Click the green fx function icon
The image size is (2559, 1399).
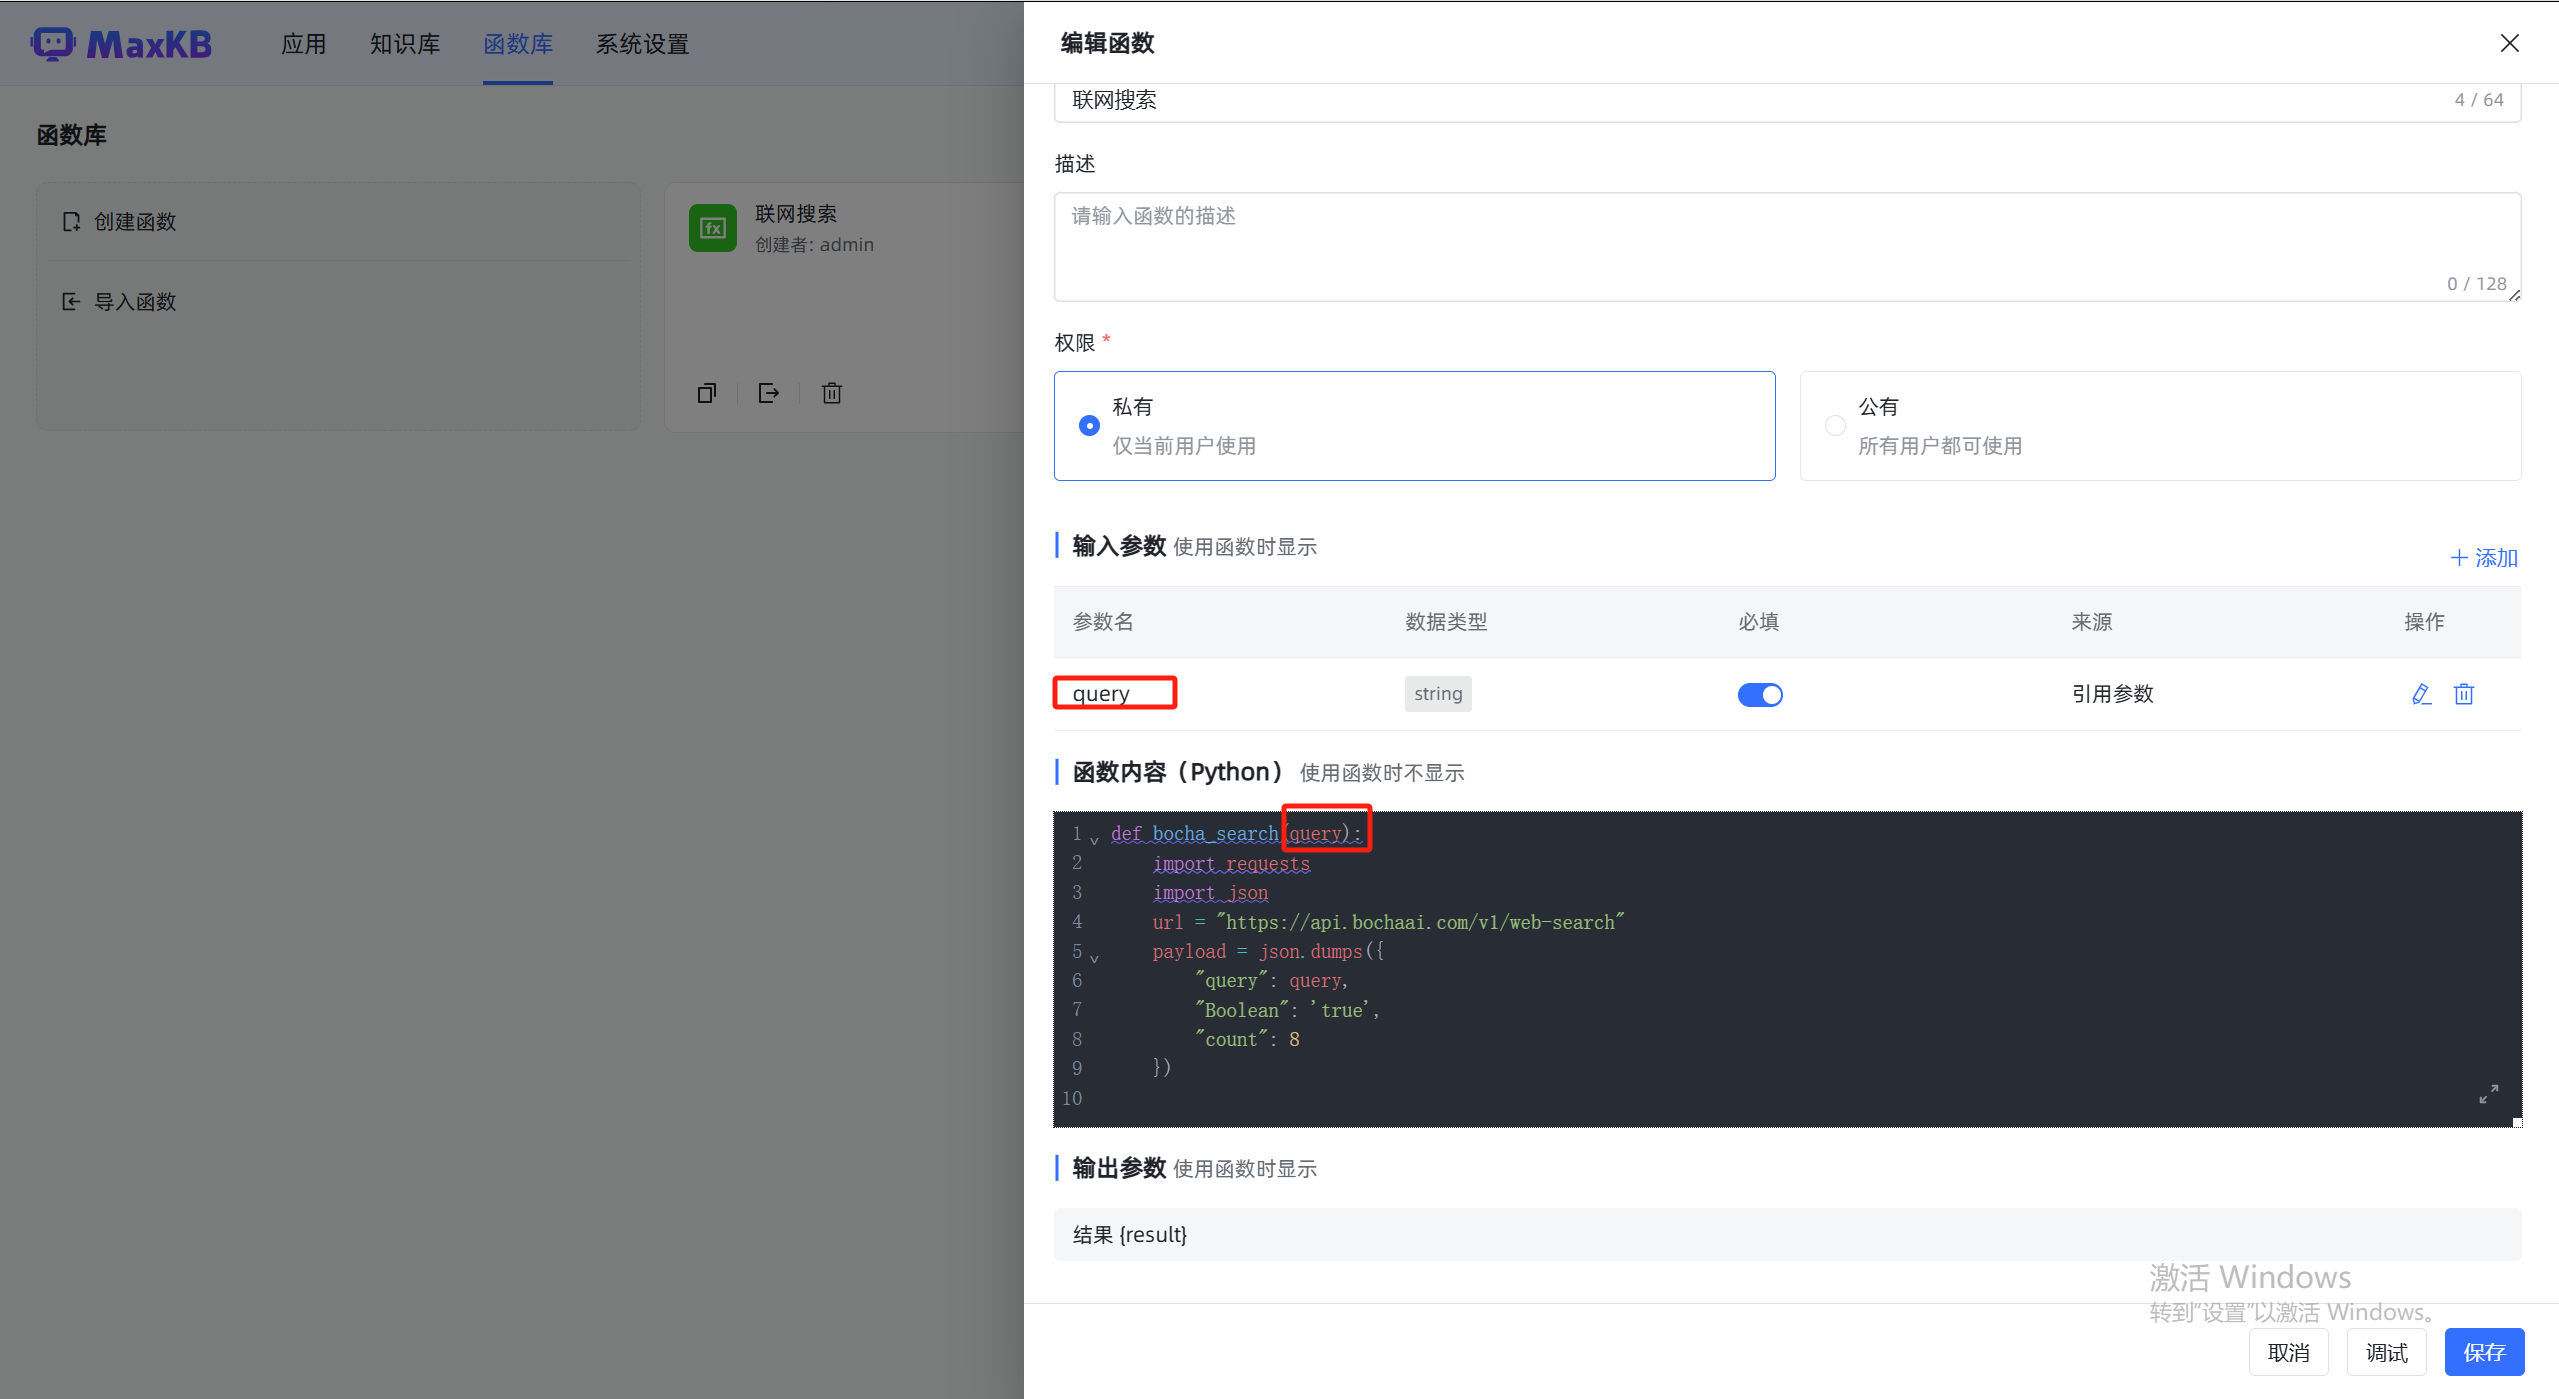[x=713, y=228]
